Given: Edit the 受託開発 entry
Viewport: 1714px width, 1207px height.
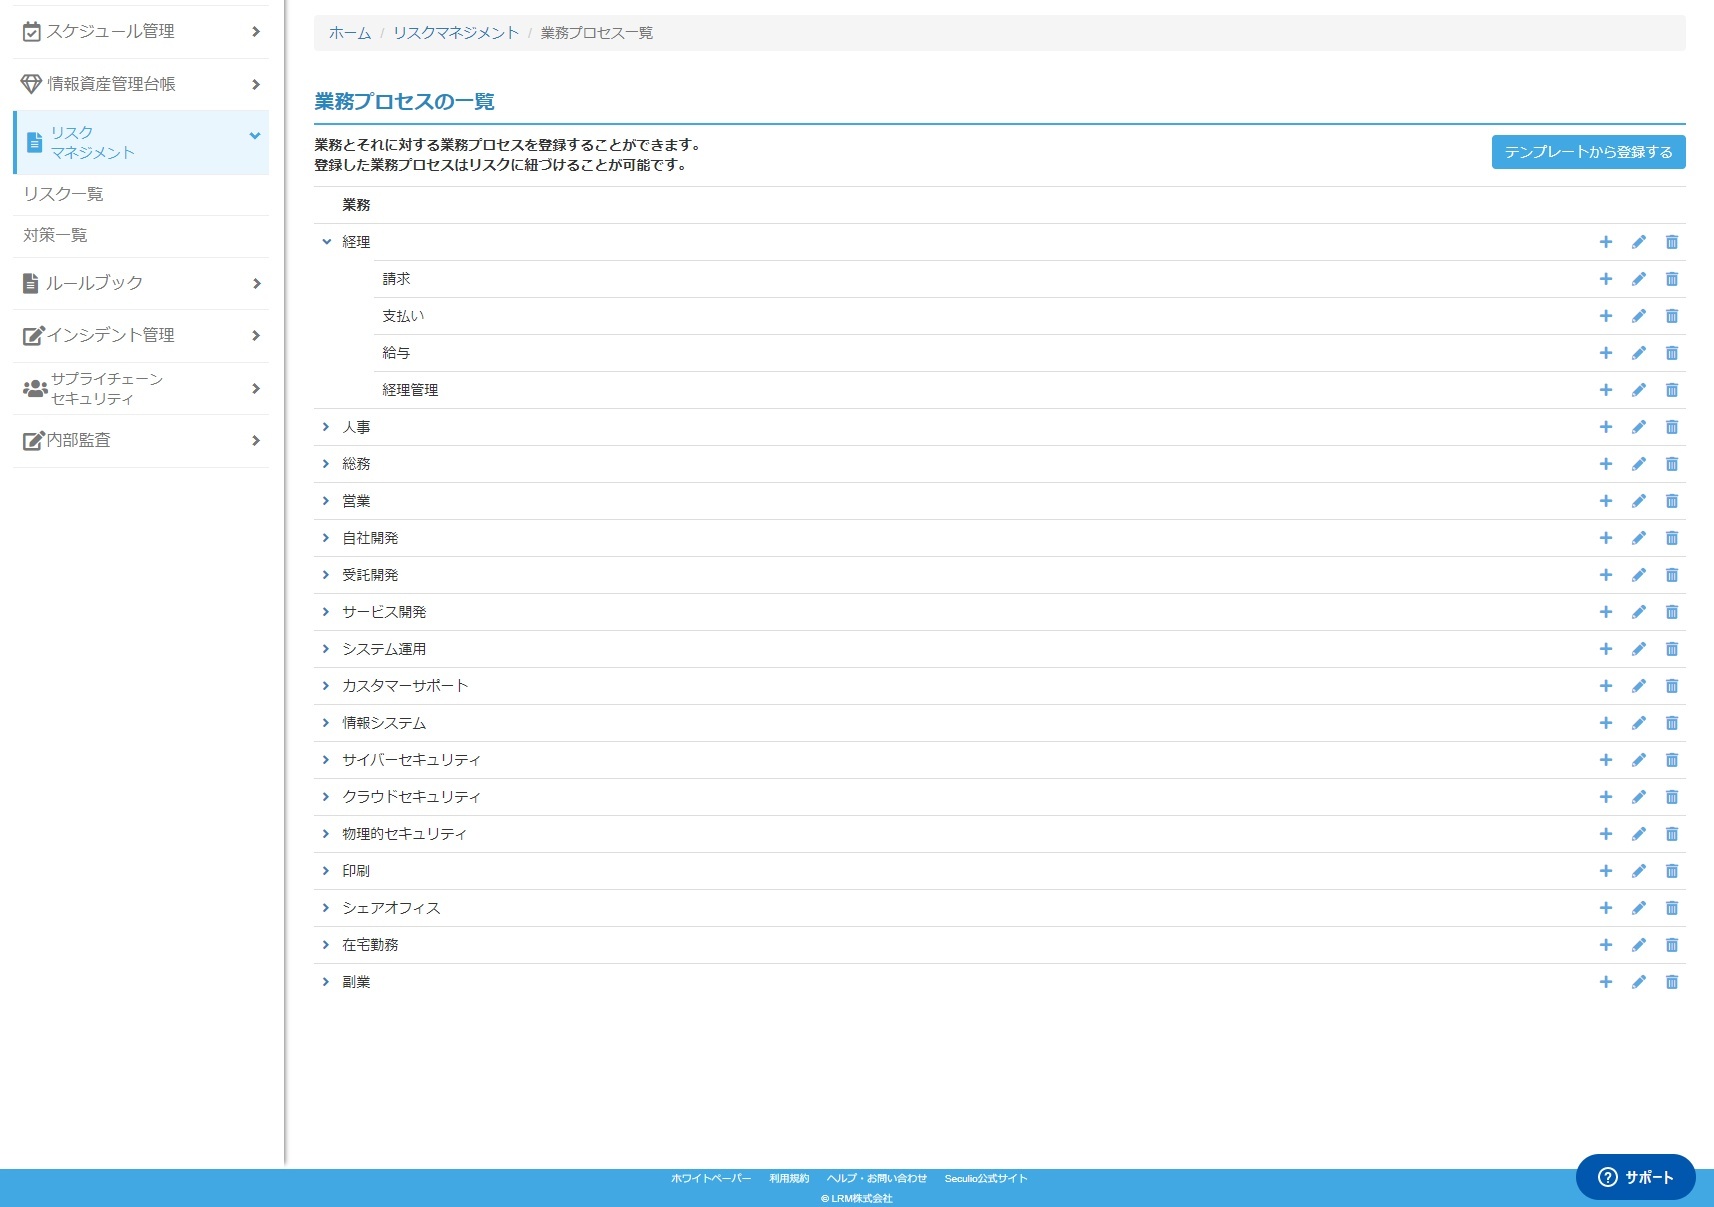Looking at the screenshot, I should tap(1638, 575).
